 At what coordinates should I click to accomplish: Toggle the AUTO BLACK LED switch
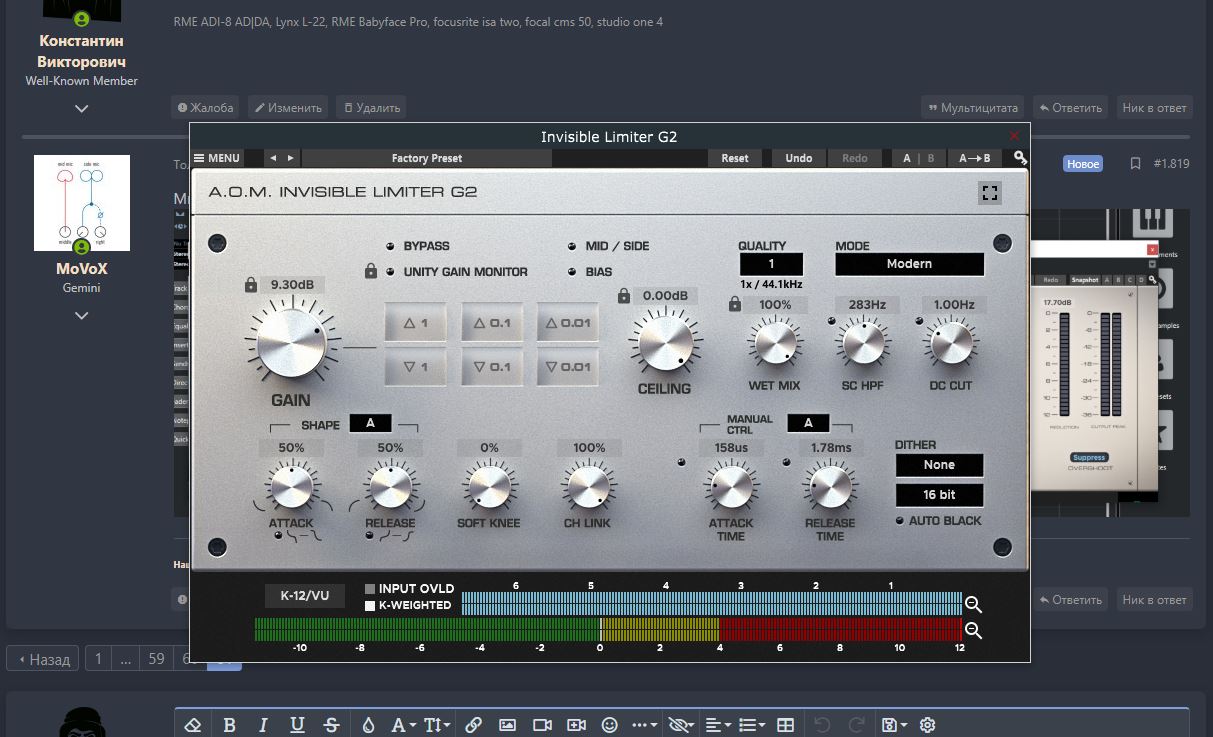coord(900,521)
